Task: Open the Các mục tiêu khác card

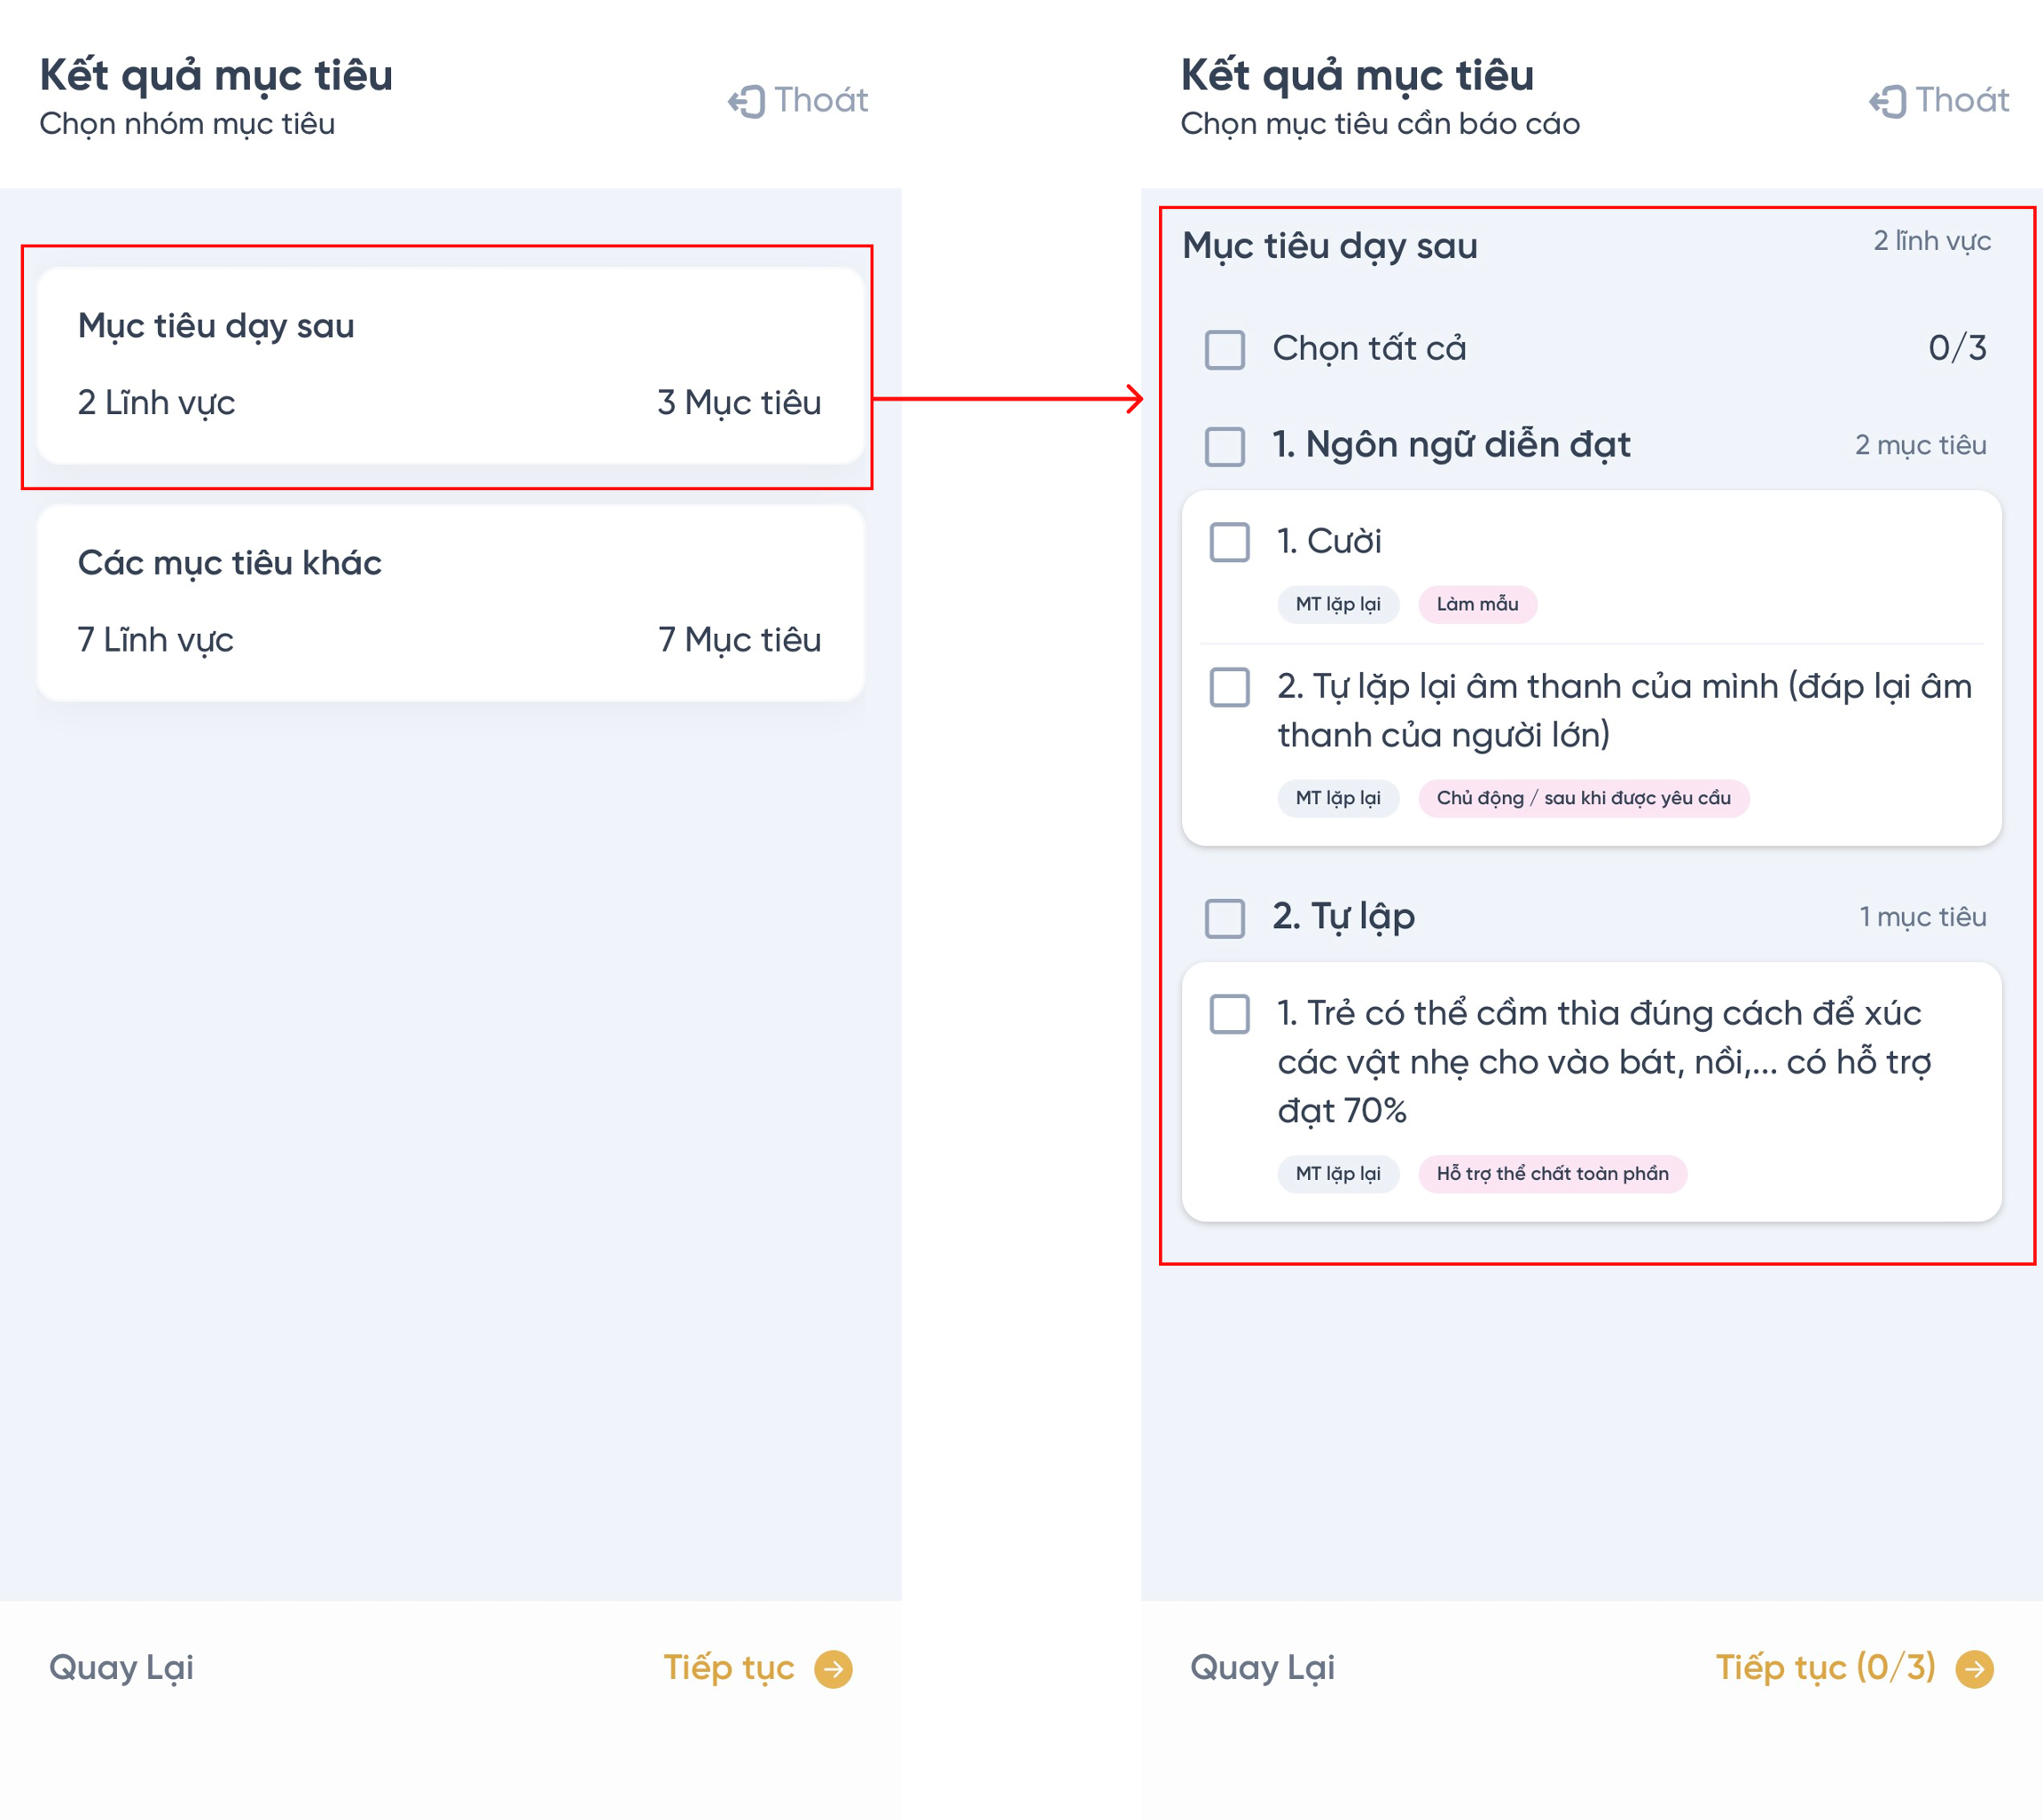Action: tap(450, 602)
